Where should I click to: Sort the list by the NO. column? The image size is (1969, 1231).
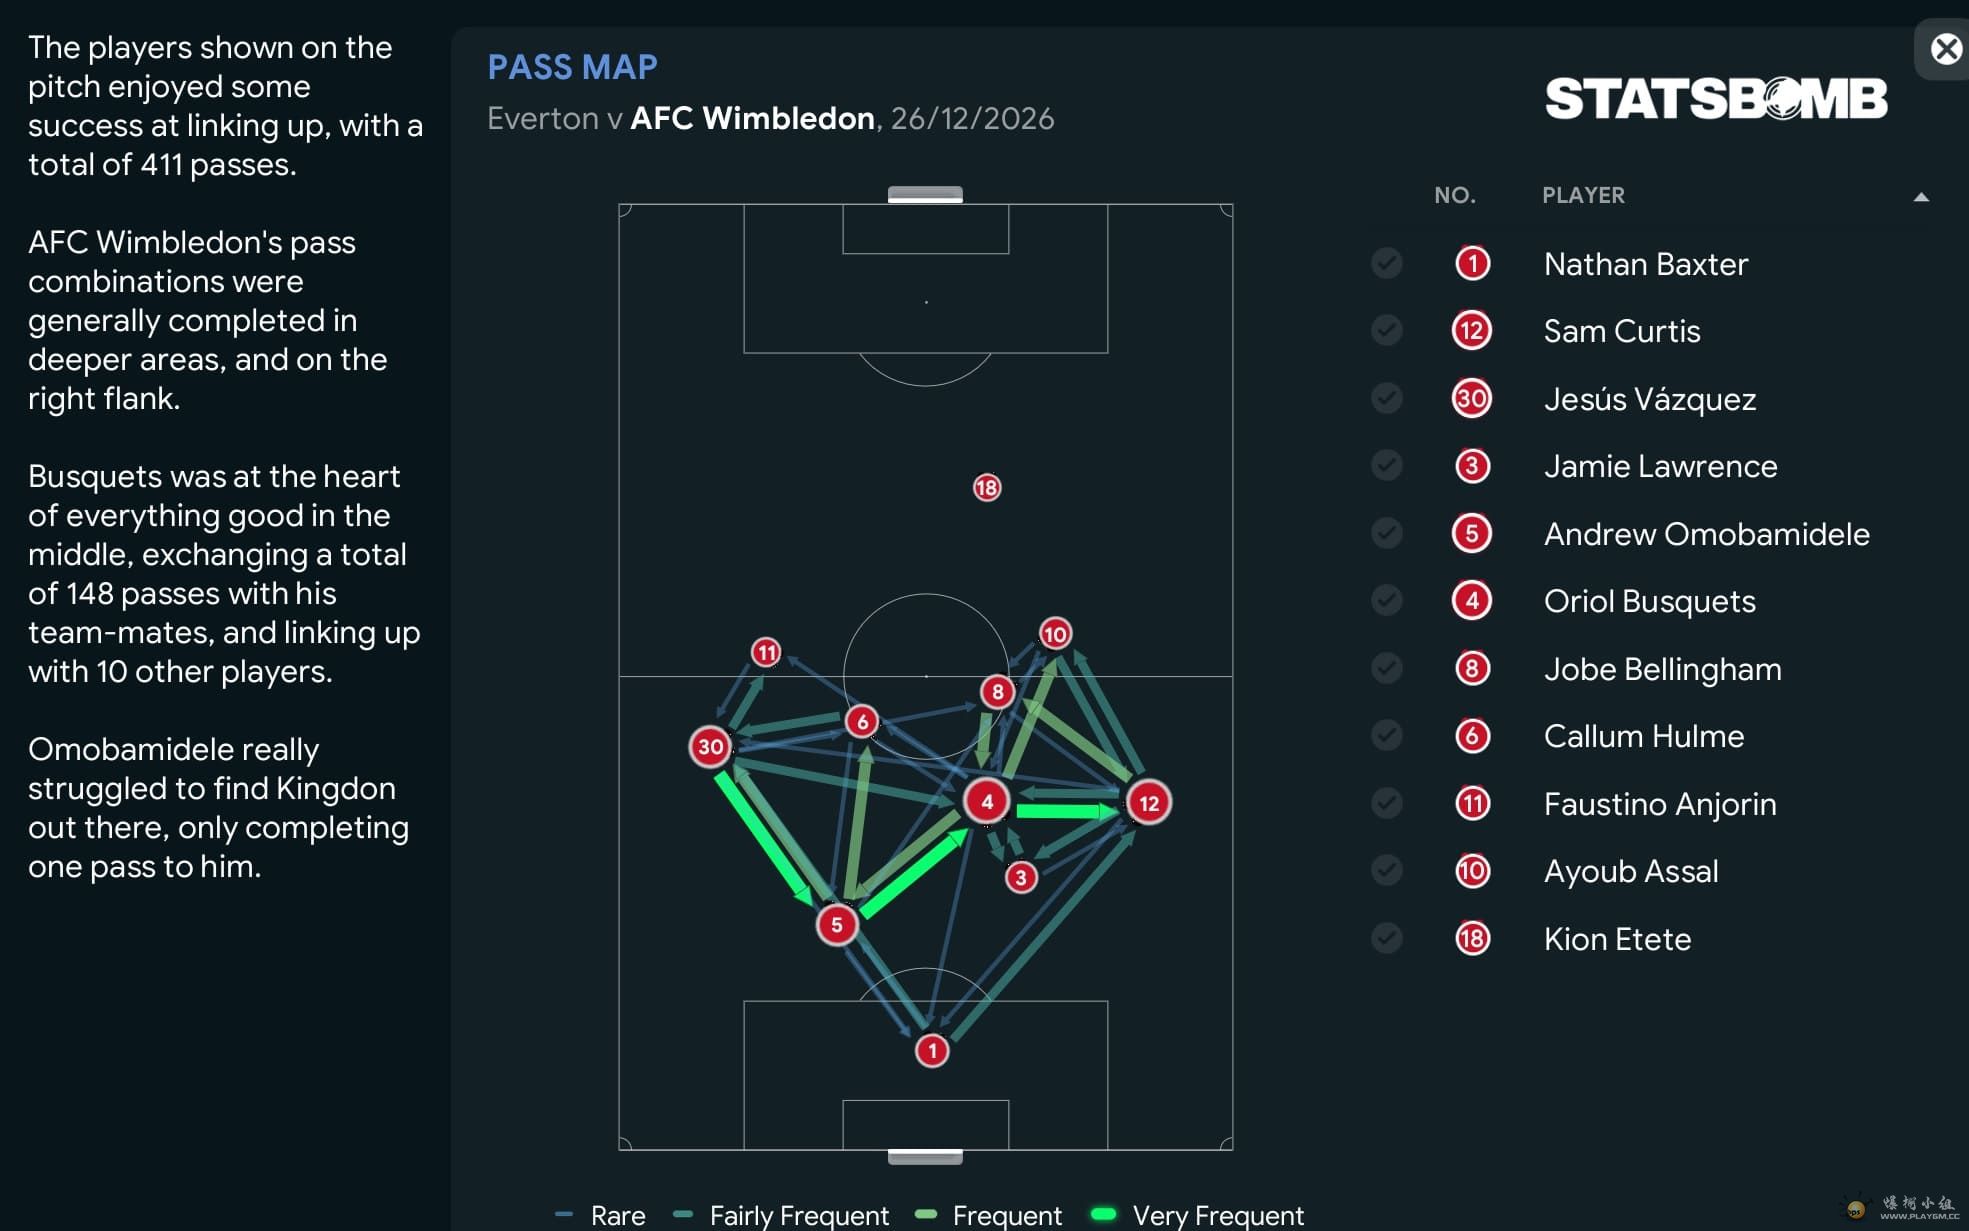(1454, 195)
